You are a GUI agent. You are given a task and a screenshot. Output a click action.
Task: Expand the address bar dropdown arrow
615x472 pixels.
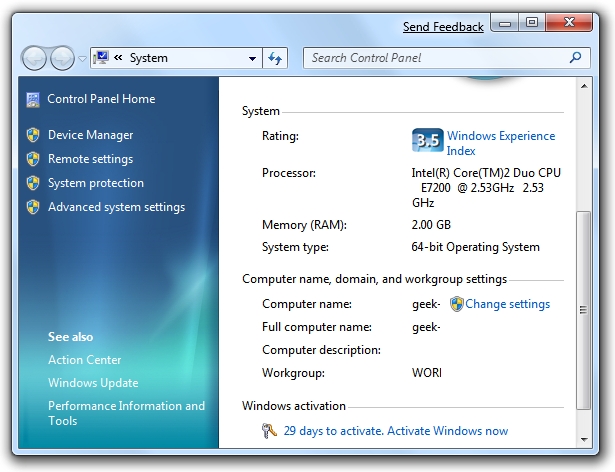(253, 58)
